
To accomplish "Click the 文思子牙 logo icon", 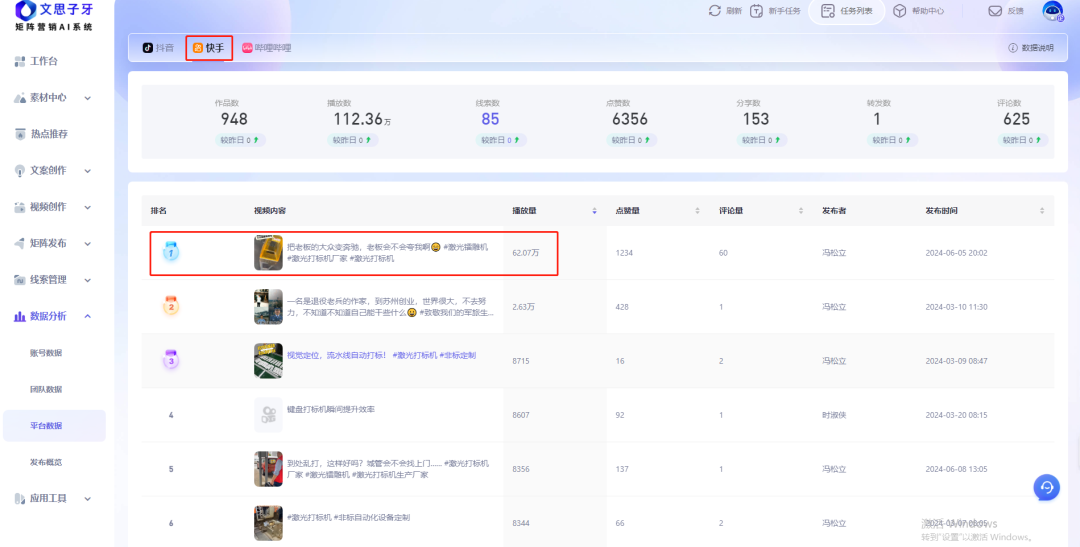I will (x=25, y=10).
